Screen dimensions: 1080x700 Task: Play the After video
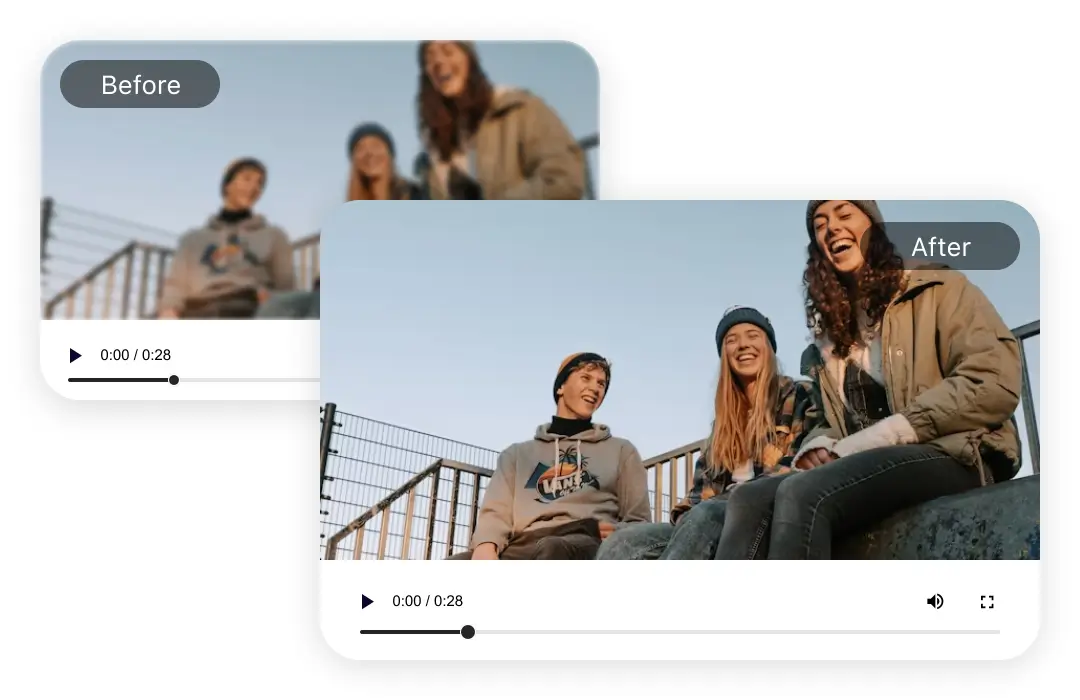coord(367,601)
